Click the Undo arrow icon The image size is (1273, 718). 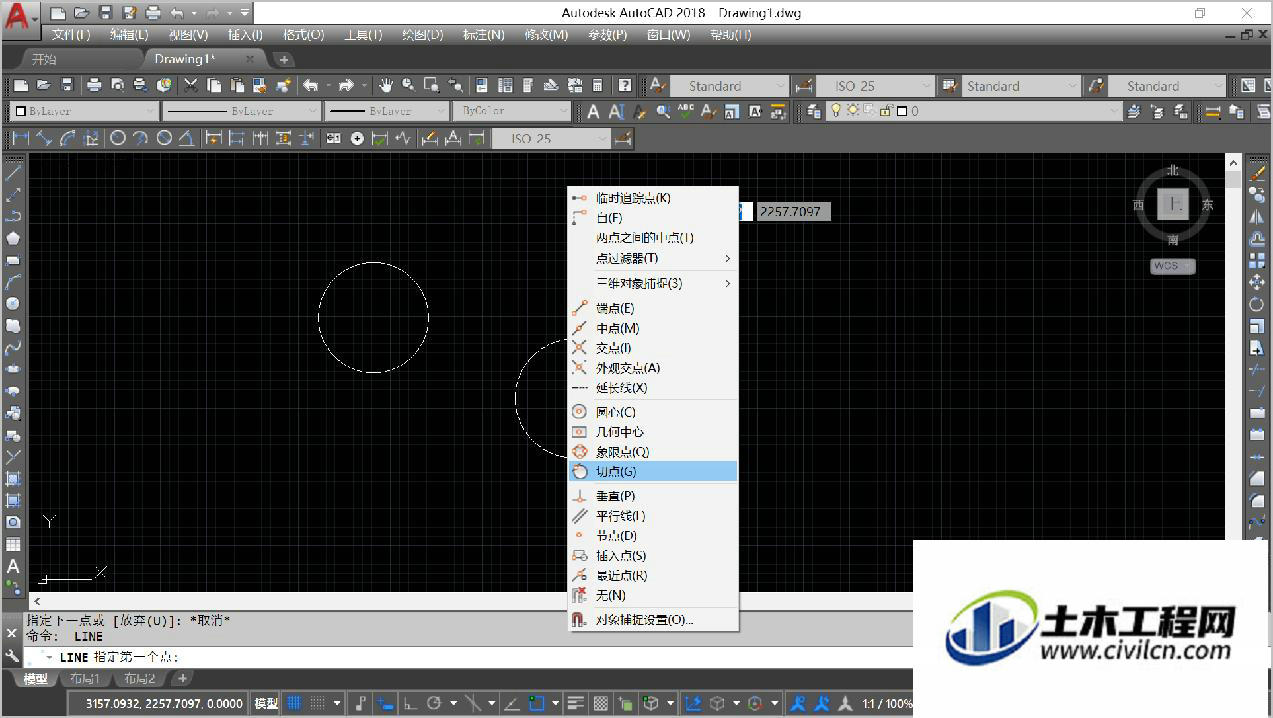[x=311, y=86]
